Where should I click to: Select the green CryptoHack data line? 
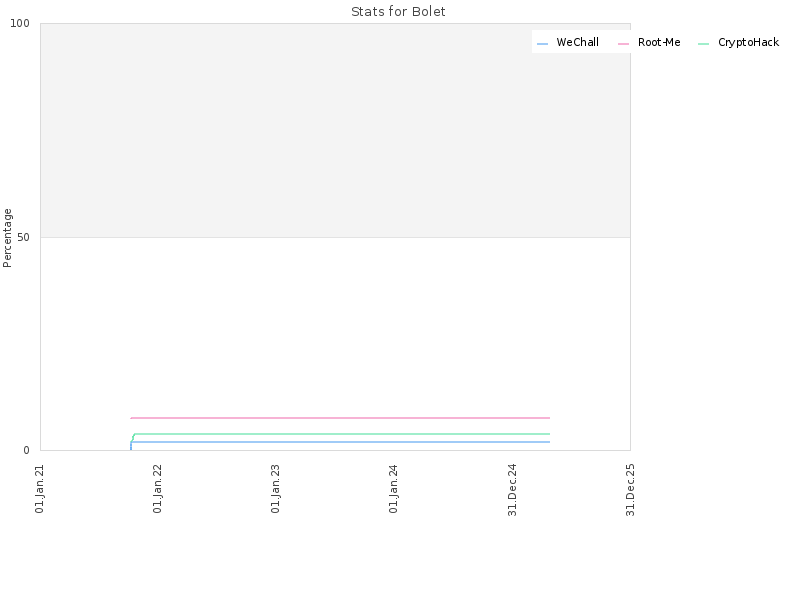(x=340, y=434)
